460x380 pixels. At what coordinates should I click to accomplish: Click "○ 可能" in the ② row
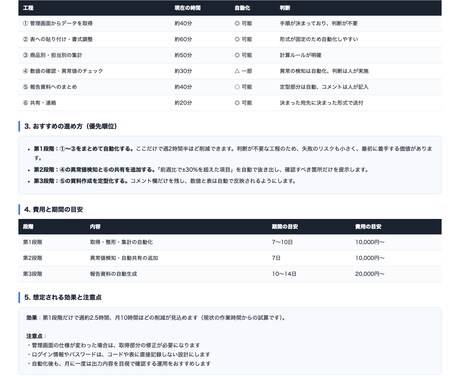click(x=243, y=39)
